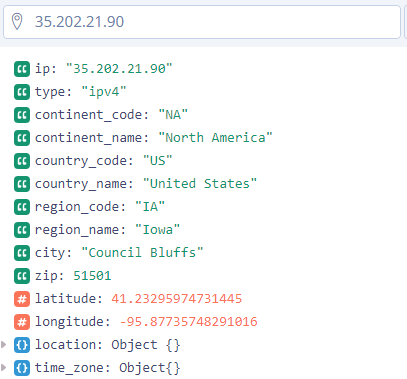Click the object braces icon beside time_zone
The height and width of the screenshot is (379, 407).
pyautogui.click(x=22, y=368)
